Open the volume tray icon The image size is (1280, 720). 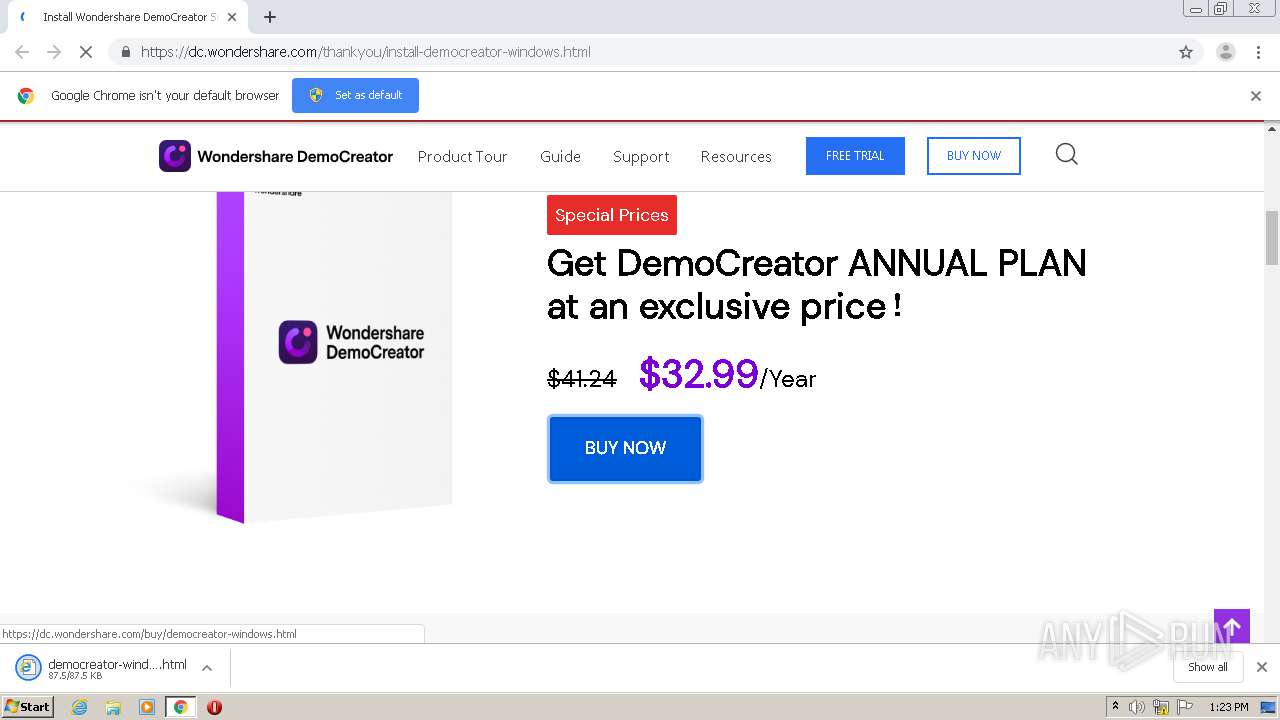tap(1137, 707)
